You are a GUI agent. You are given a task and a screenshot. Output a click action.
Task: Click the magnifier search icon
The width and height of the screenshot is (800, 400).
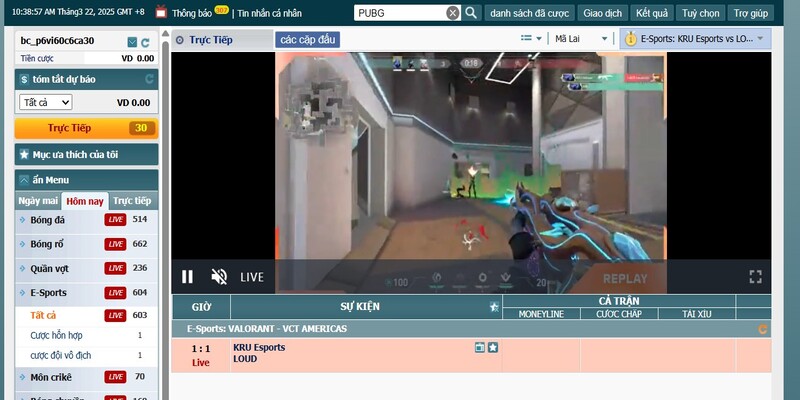tap(471, 13)
